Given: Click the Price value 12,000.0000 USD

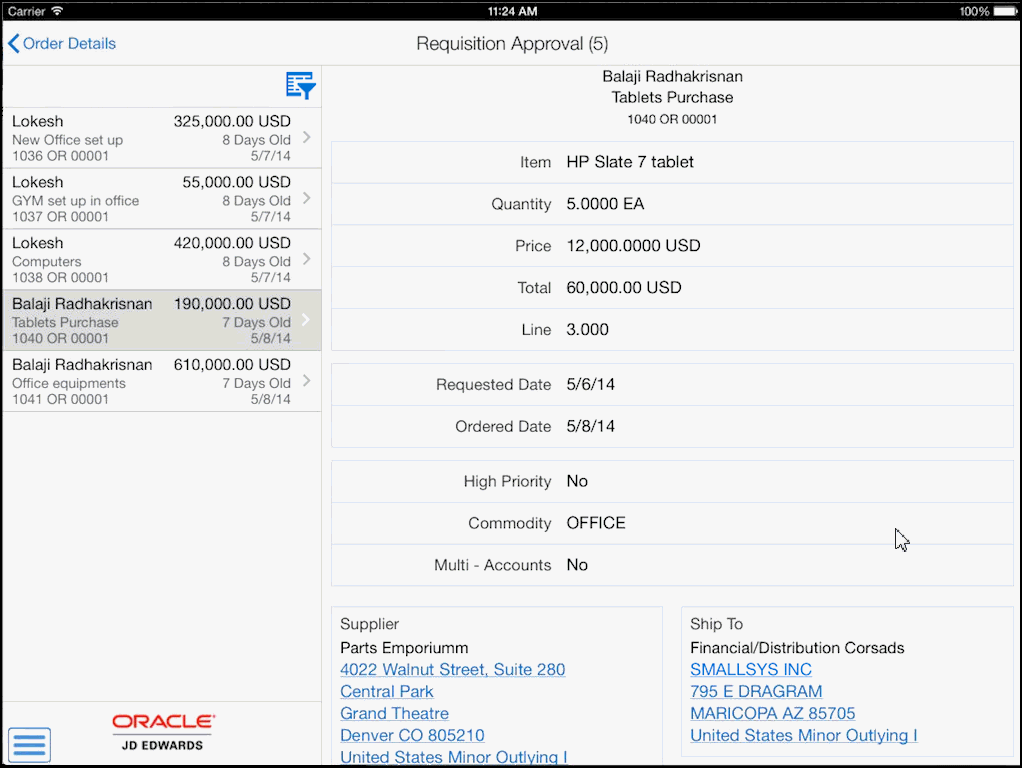Looking at the screenshot, I should pos(633,246).
